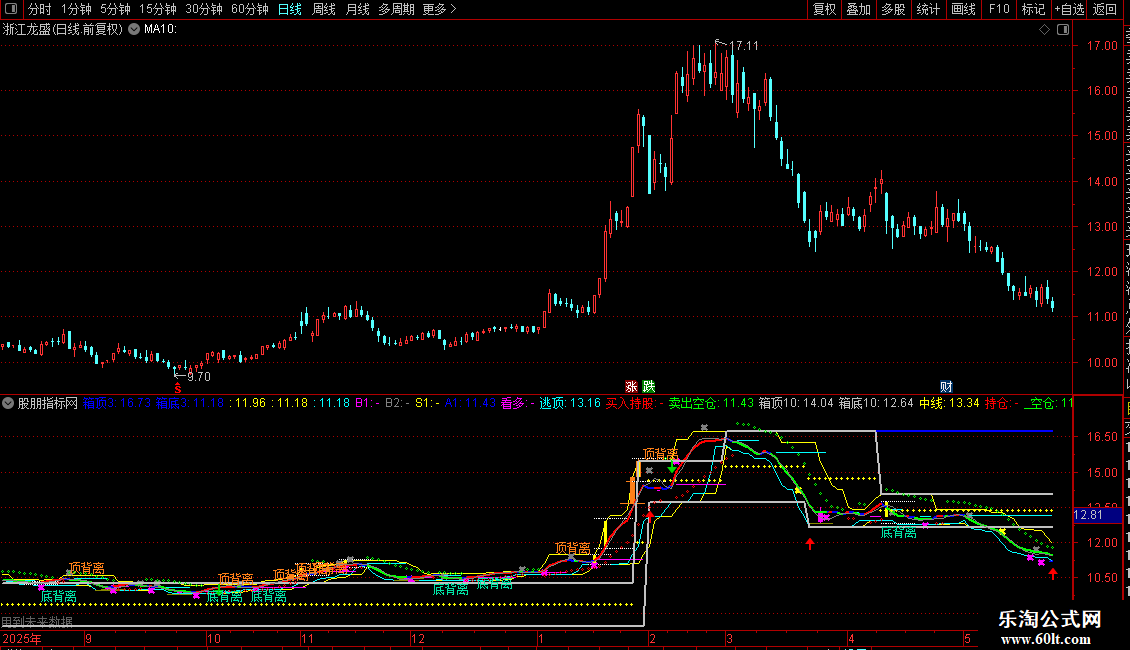1130x650 pixels.
Task: Click the 用到未来数据 warning text
Action: (x=37, y=621)
